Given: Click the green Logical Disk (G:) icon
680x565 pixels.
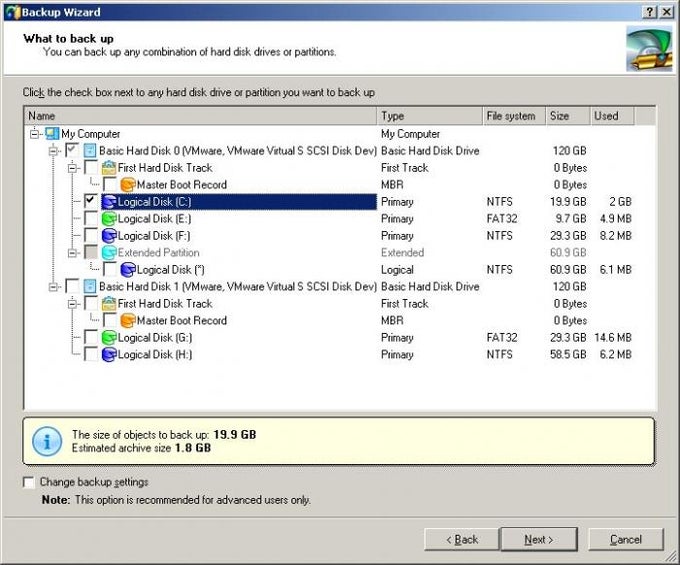Looking at the screenshot, I should pyautogui.click(x=109, y=337).
